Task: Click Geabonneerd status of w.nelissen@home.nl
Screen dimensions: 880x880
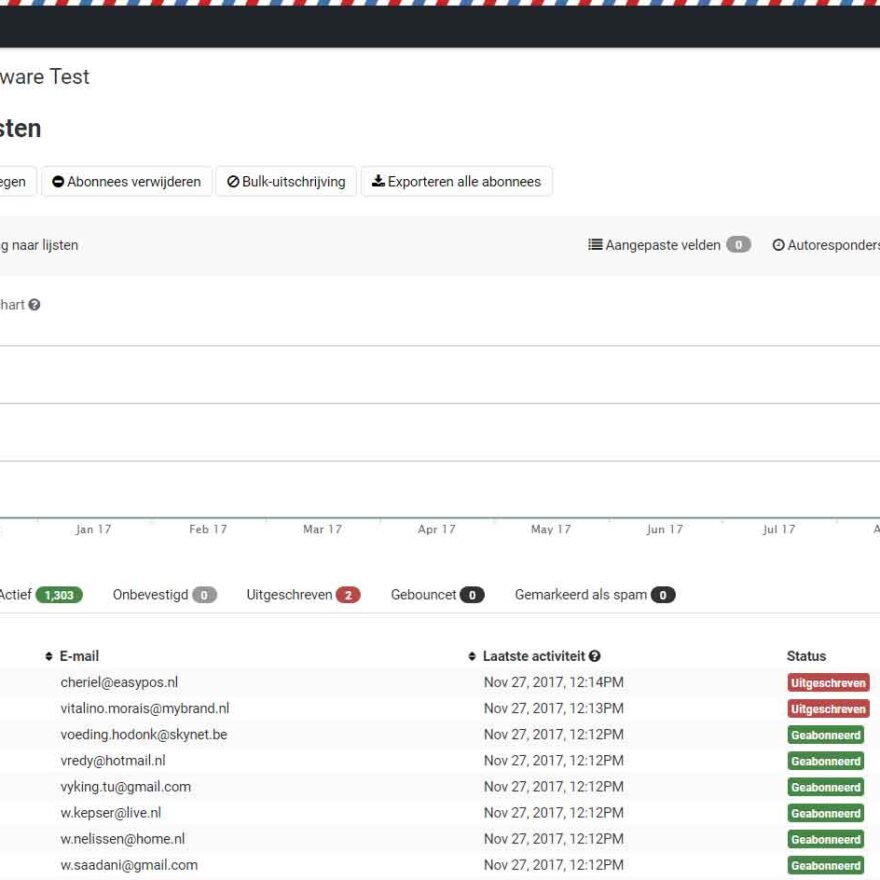Action: [x=826, y=840]
